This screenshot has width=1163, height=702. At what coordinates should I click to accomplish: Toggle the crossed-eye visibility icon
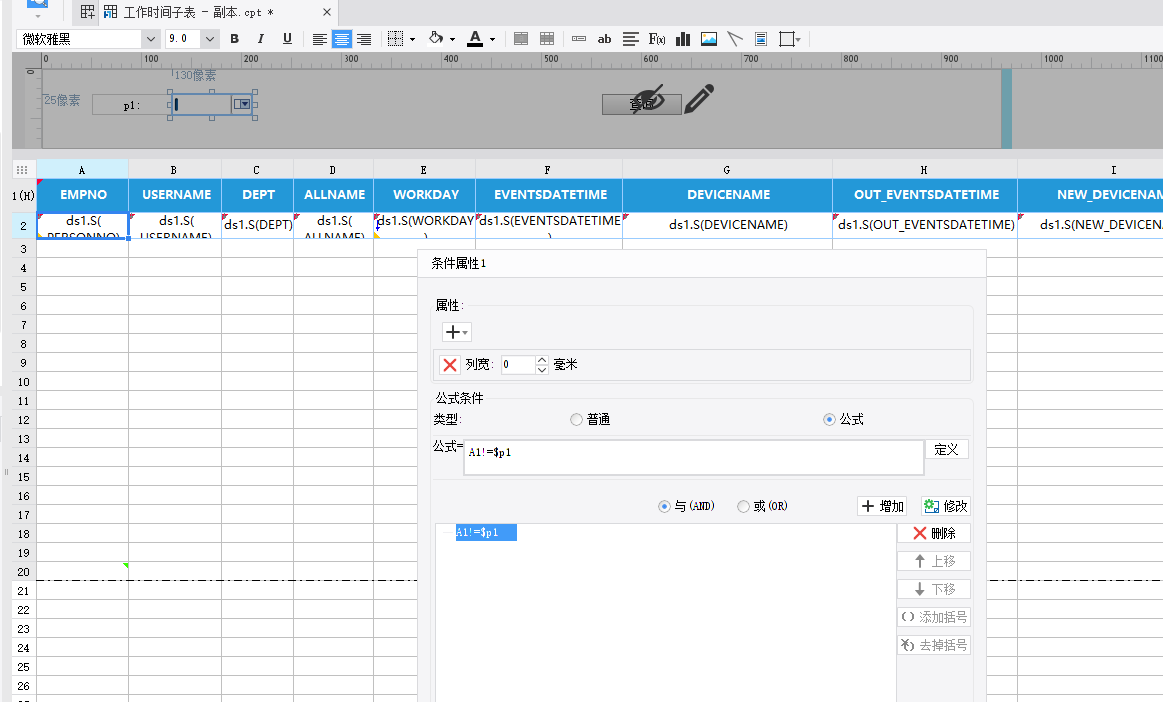click(x=648, y=99)
